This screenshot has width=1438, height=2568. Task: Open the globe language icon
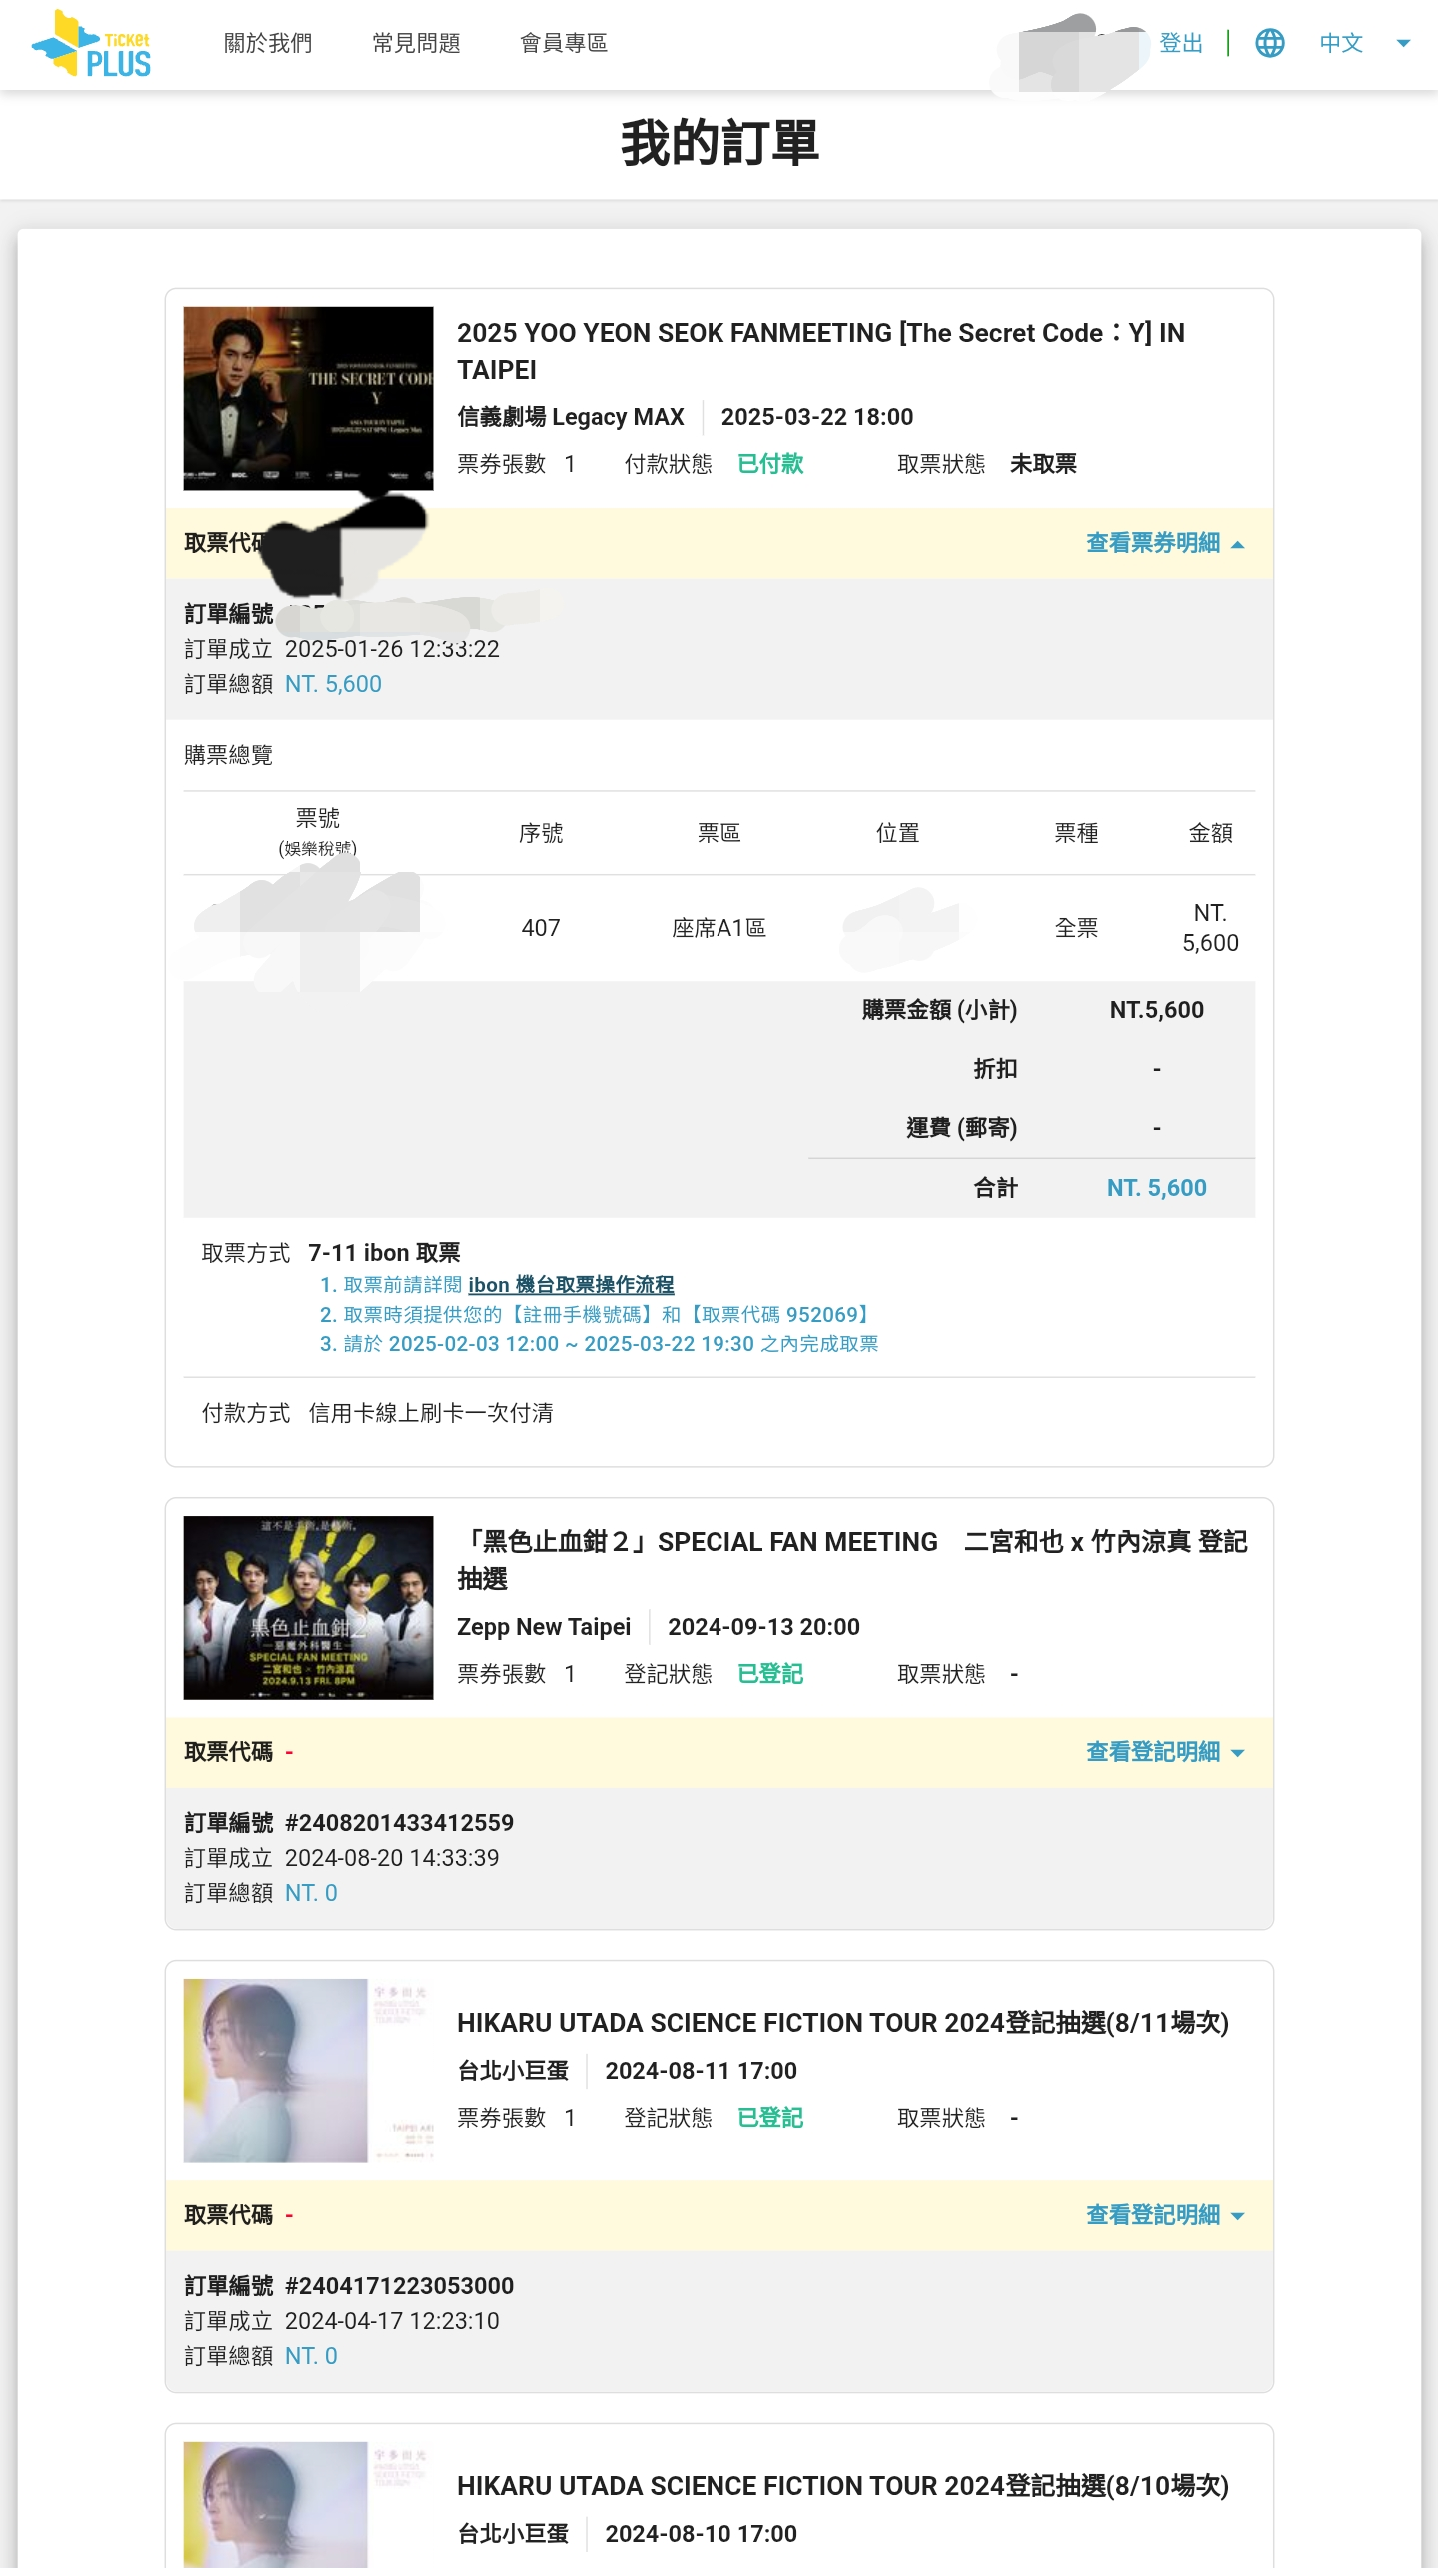(1269, 43)
